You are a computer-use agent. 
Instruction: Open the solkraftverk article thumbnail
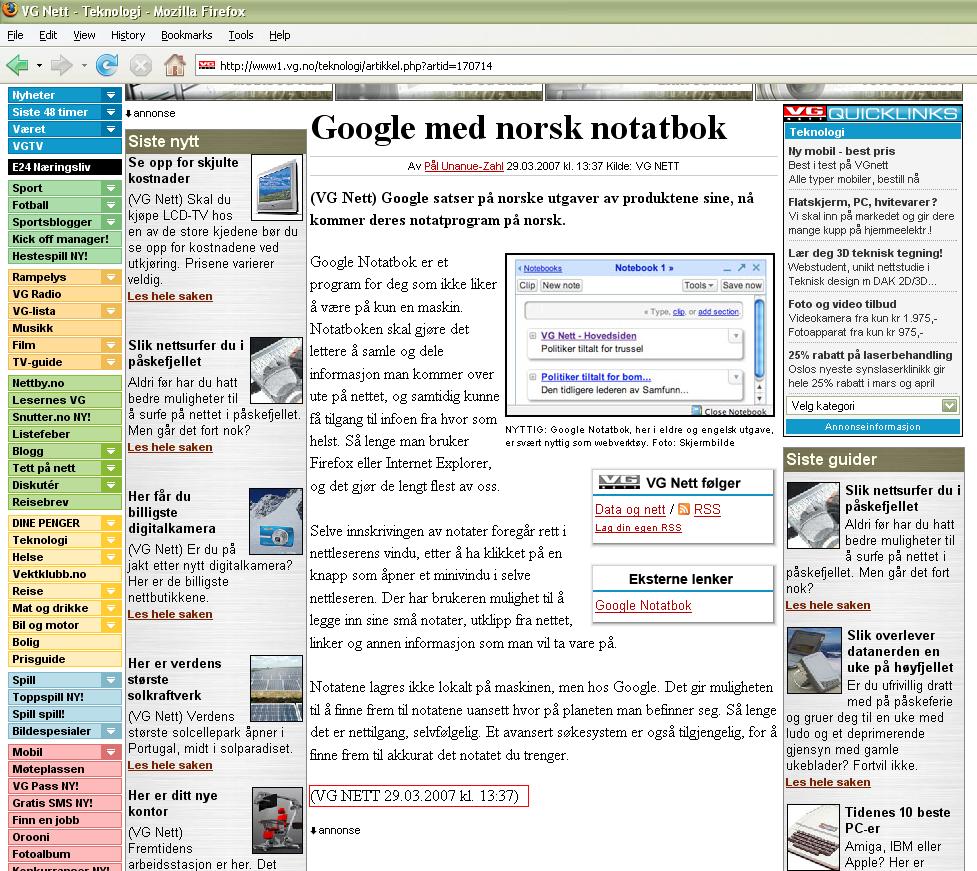click(276, 688)
